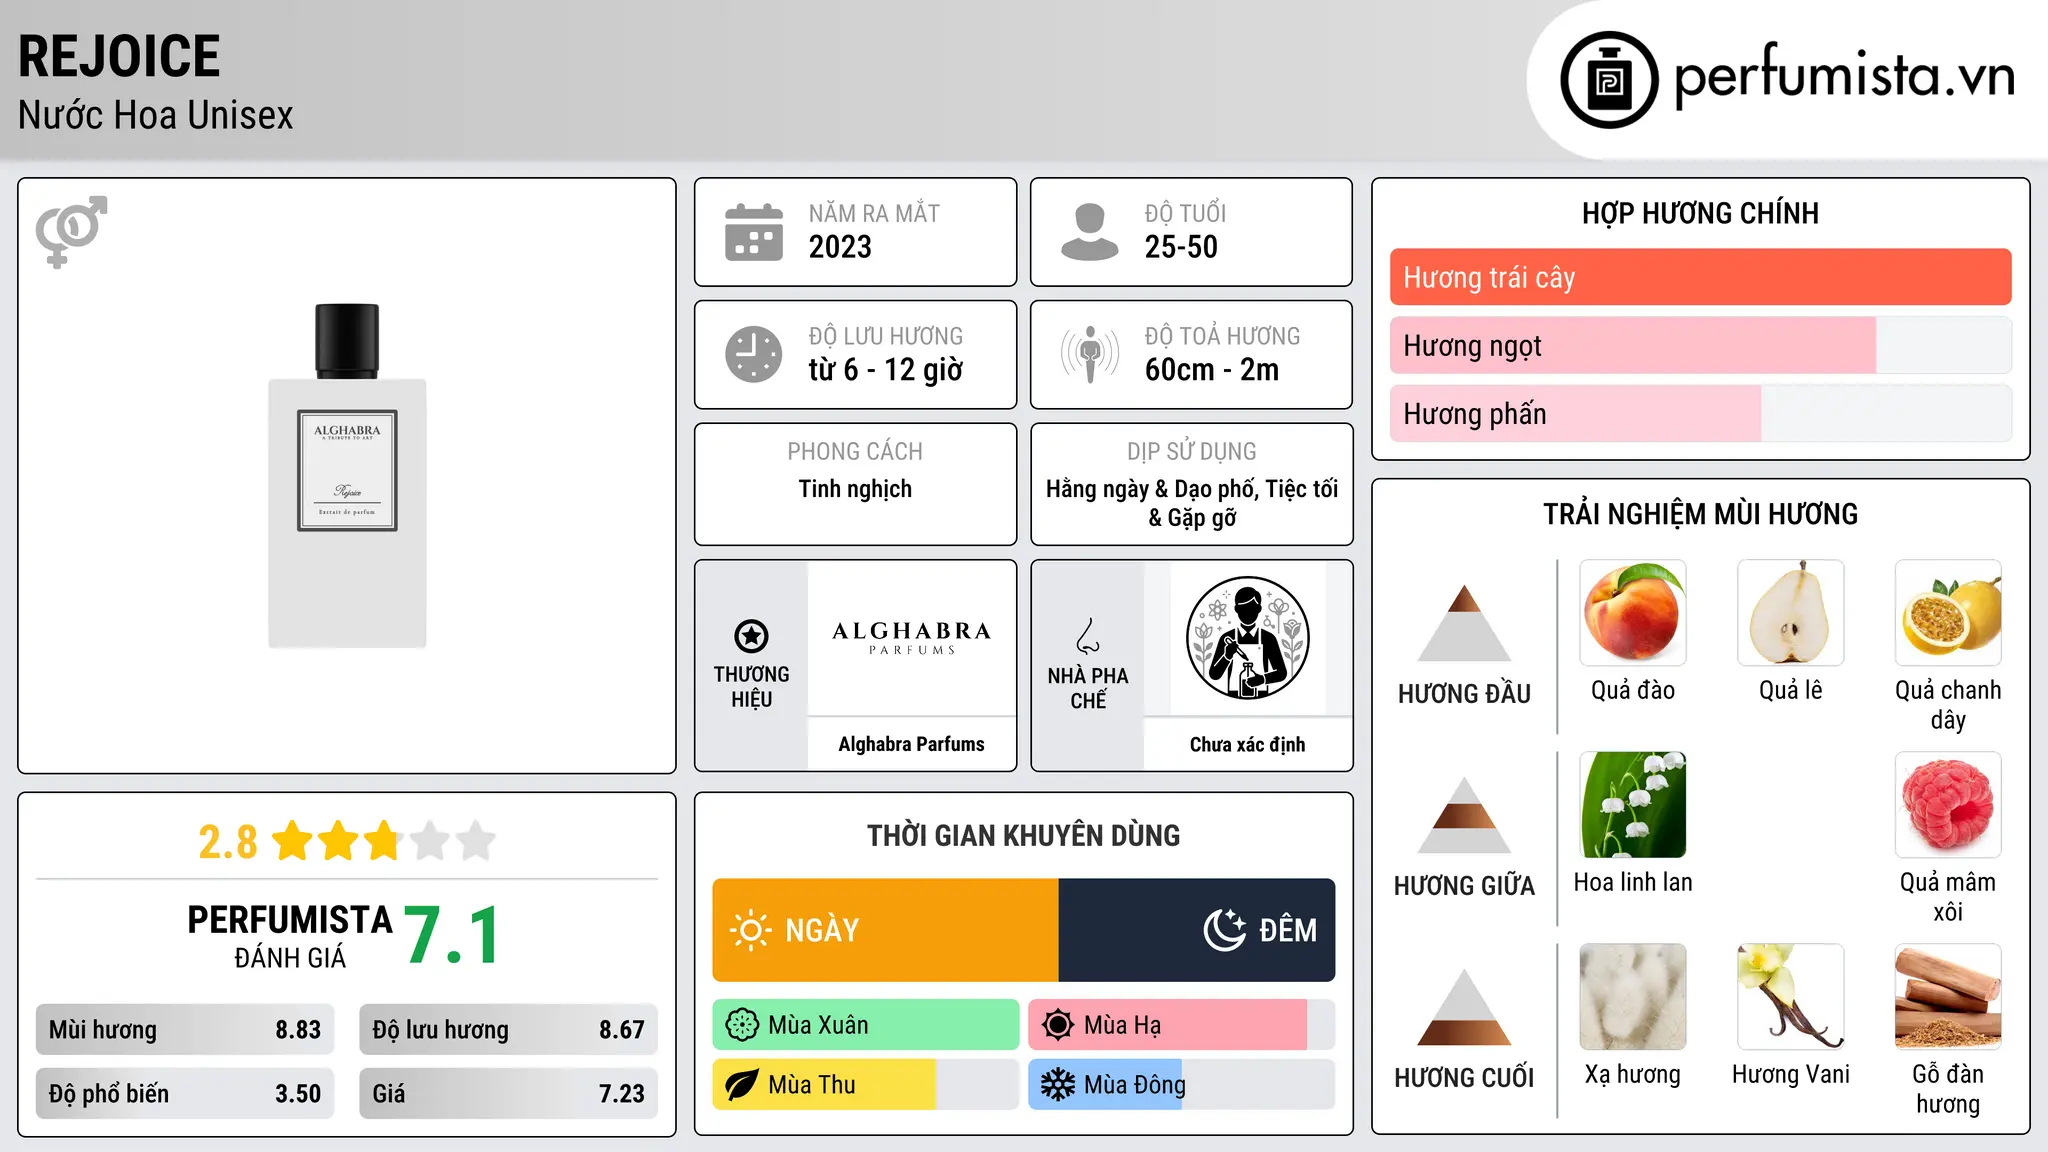Click the Độ lưu hương 8.67 score row
The image size is (2048, 1152).
pyautogui.click(x=508, y=1030)
